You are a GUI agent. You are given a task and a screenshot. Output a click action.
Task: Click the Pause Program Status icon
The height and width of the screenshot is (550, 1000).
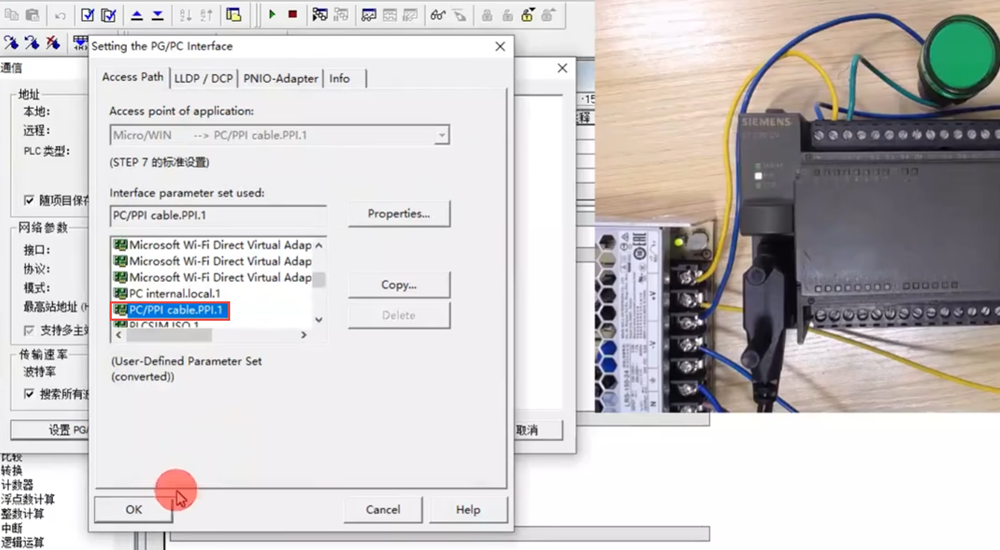341,15
